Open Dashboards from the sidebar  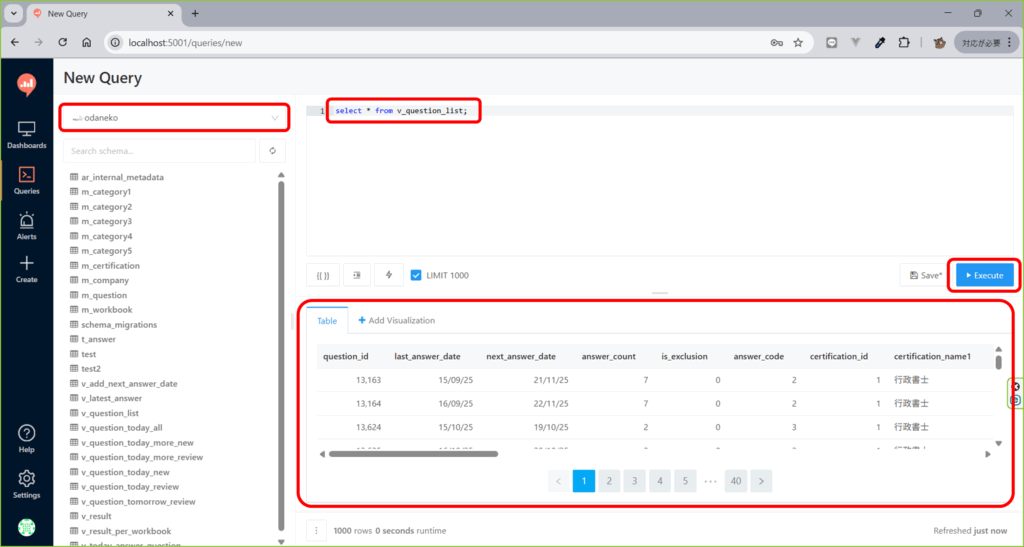coord(27,135)
